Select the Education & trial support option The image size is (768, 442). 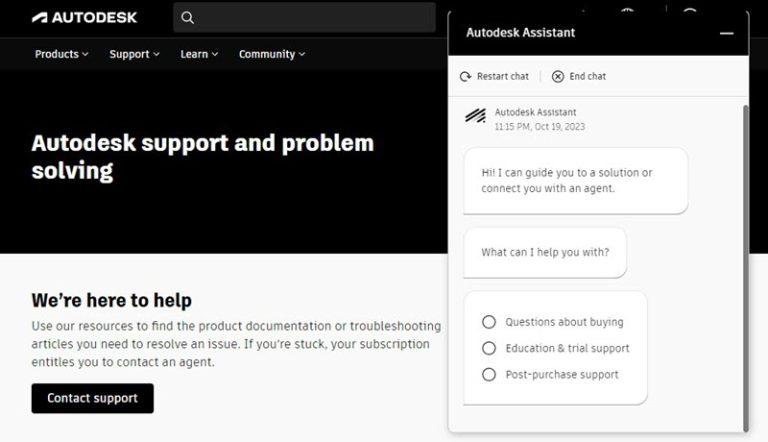489,348
